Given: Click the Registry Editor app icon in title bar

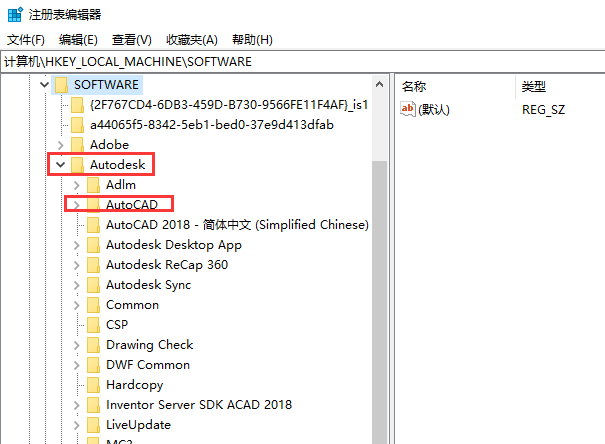Looking at the screenshot, I should pos(15,15).
